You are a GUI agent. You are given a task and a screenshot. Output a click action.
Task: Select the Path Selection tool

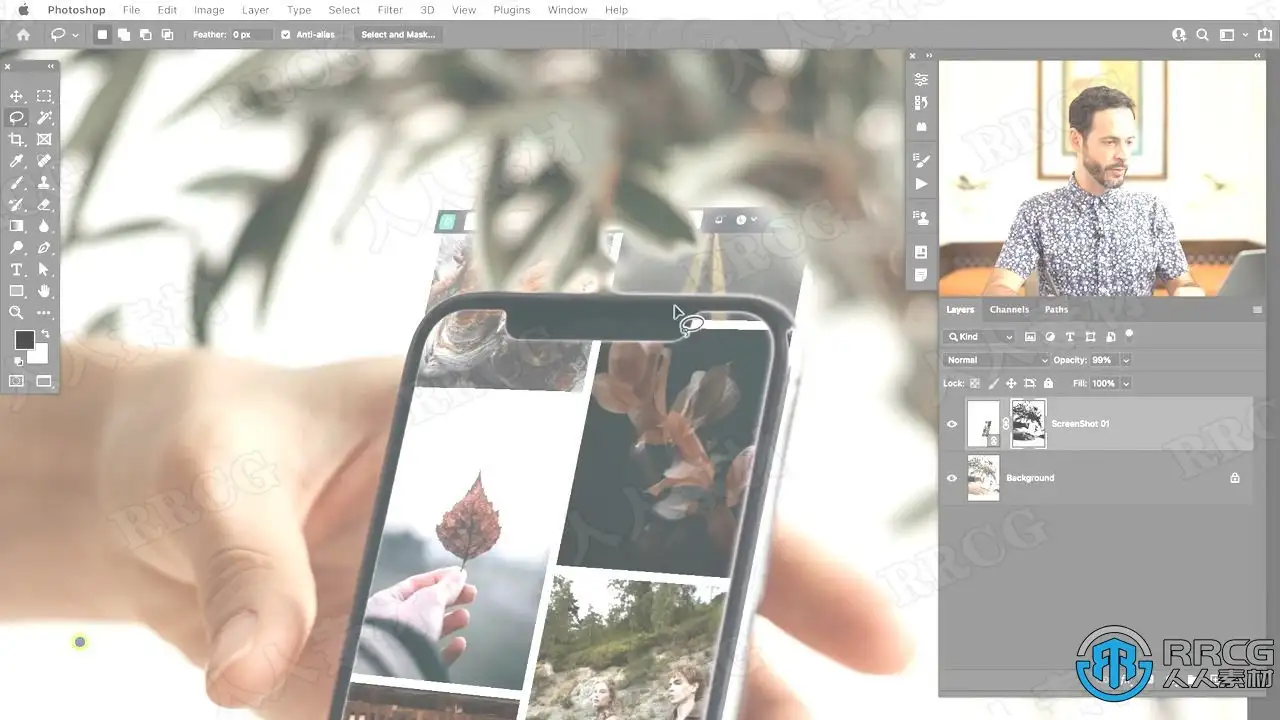click(x=44, y=270)
